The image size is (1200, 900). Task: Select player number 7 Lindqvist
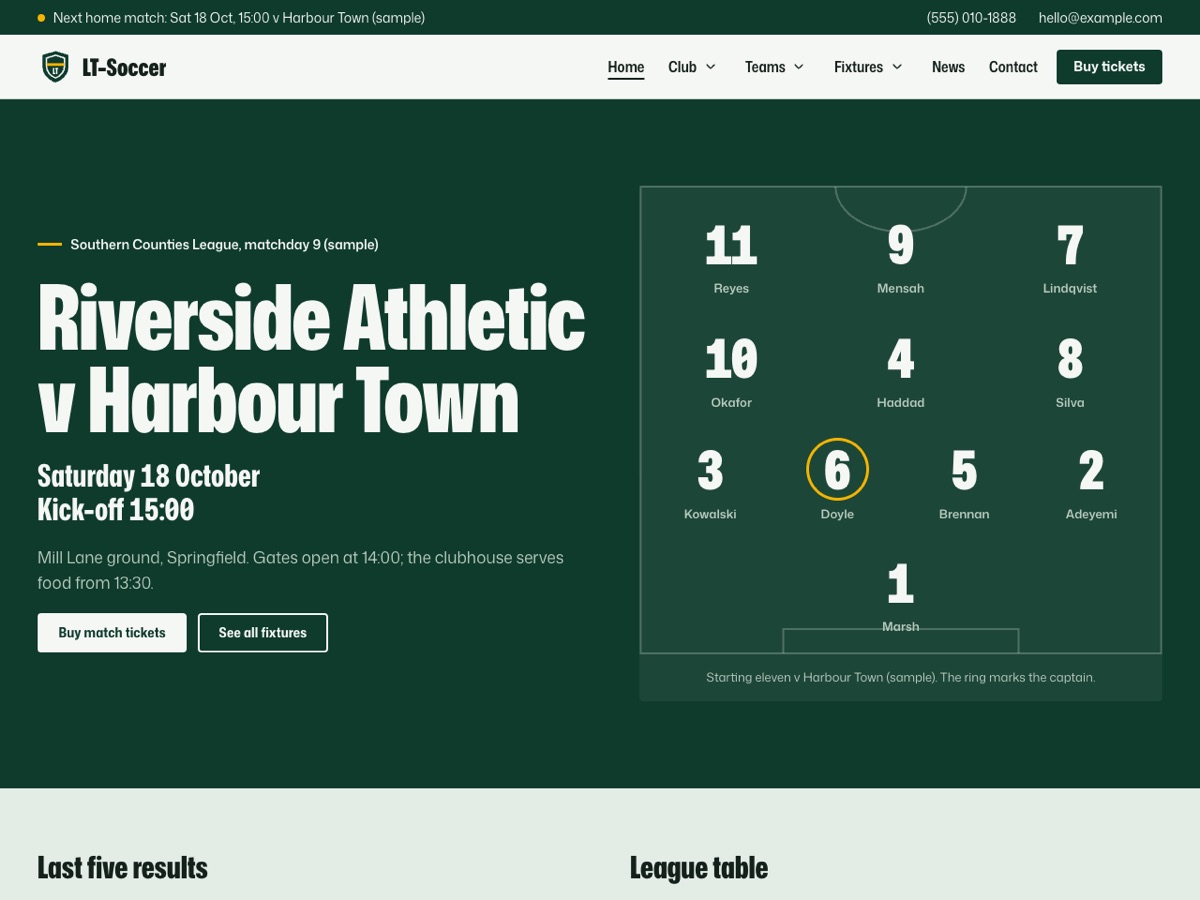tap(1070, 258)
